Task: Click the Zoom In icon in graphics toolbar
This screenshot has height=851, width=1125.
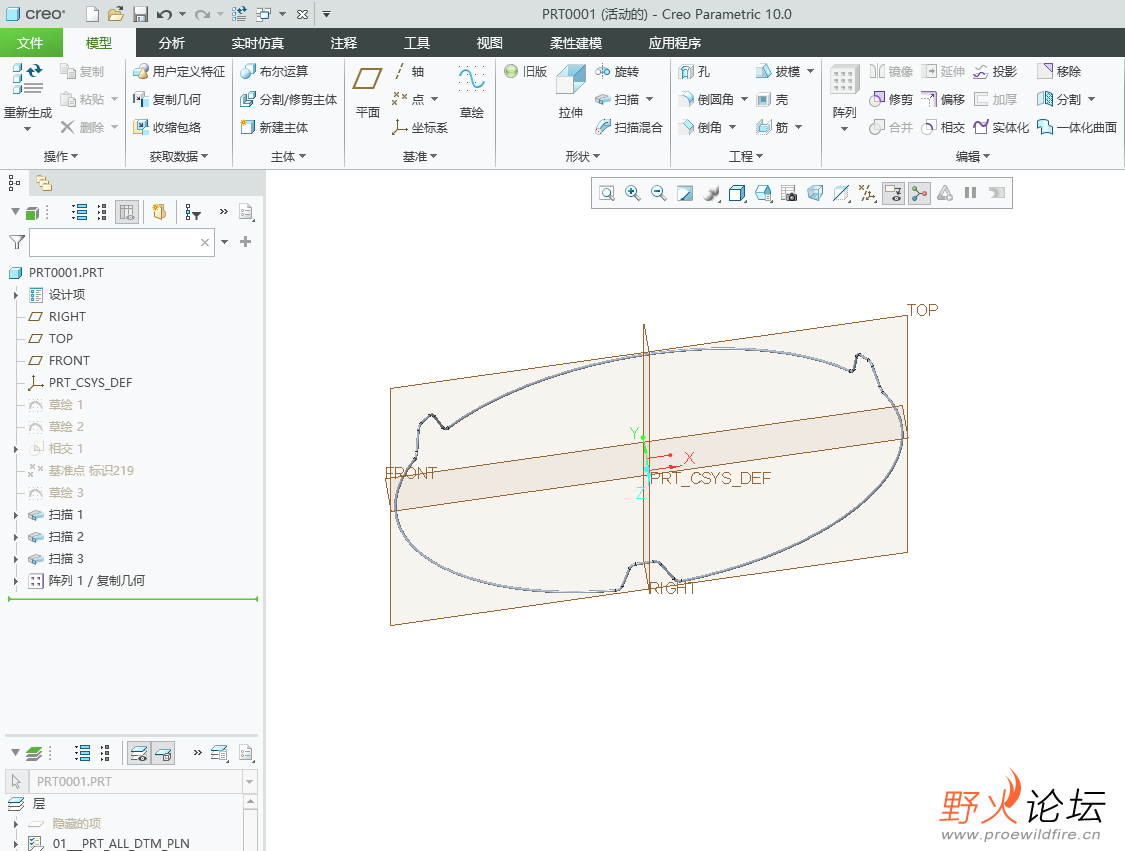Action: point(633,193)
